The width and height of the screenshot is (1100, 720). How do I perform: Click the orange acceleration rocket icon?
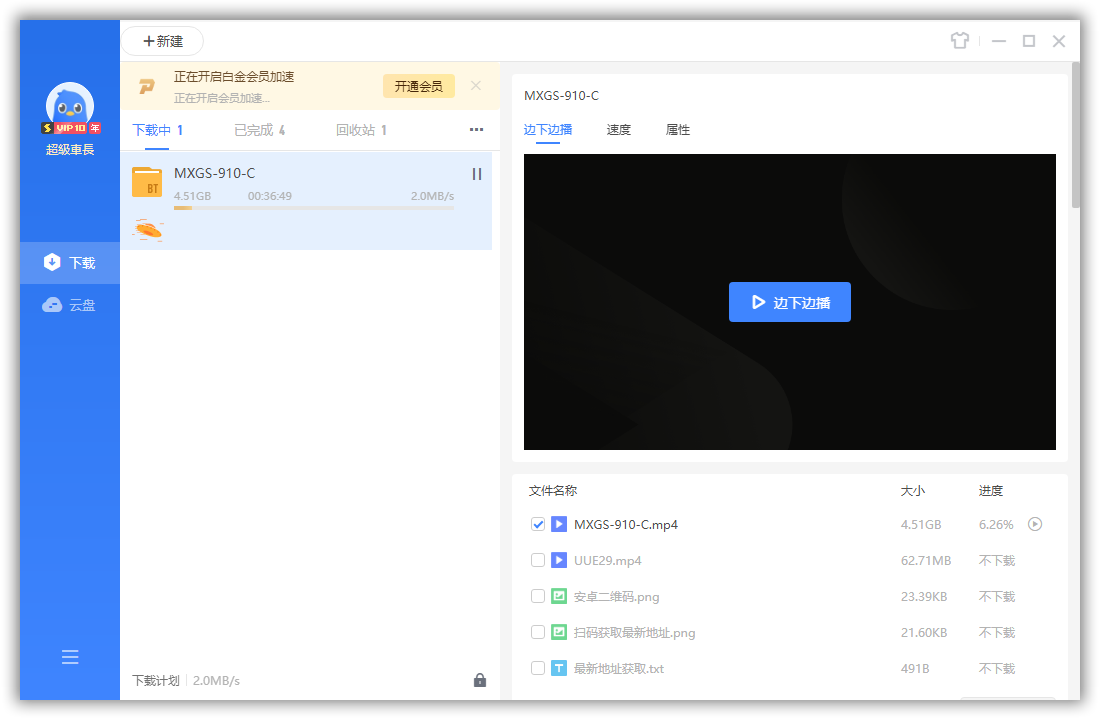click(148, 229)
